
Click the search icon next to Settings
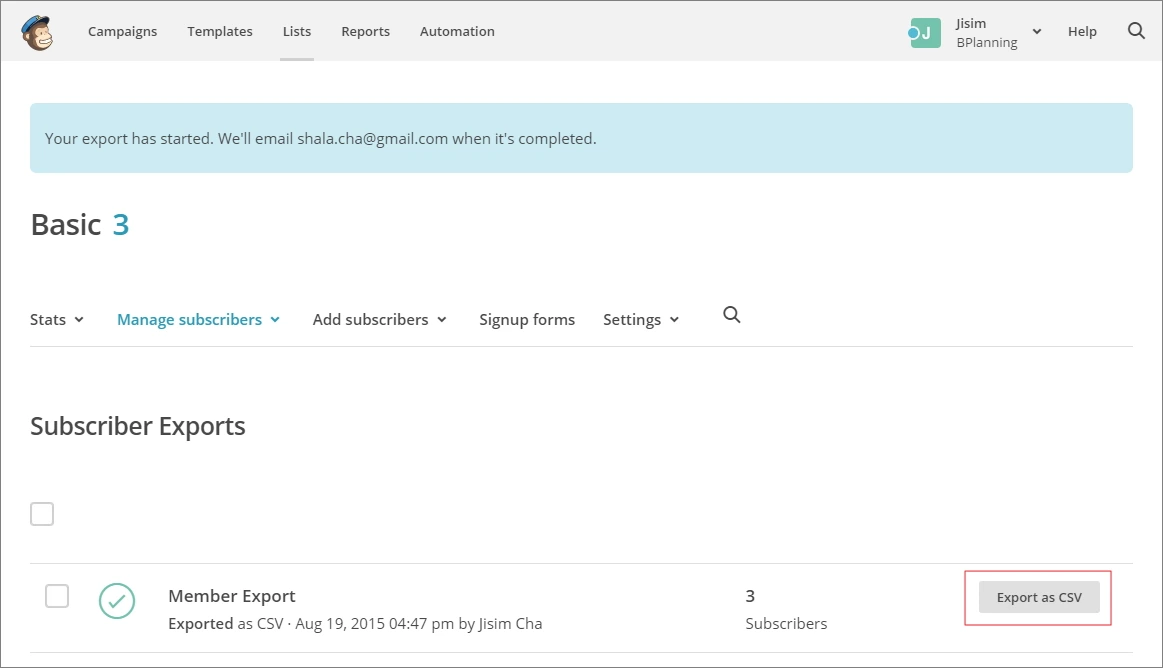pos(731,314)
